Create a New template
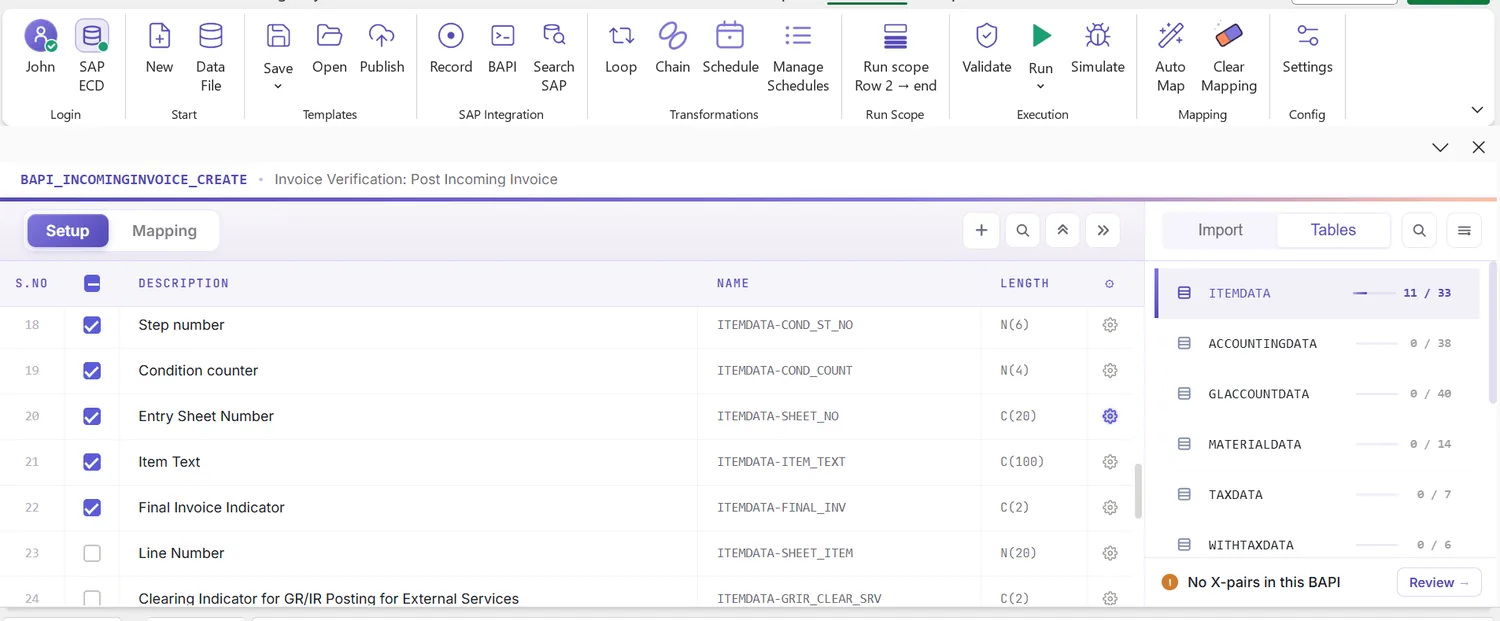 pyautogui.click(x=159, y=49)
